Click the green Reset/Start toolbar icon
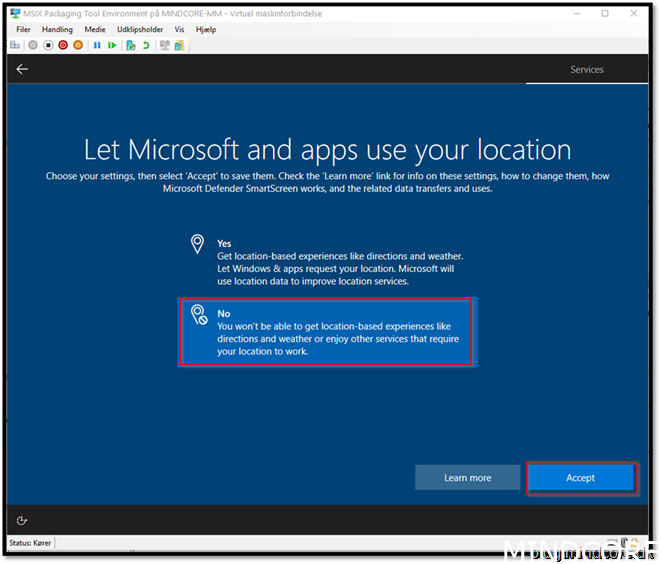This screenshot has height=564, width=661. click(111, 45)
